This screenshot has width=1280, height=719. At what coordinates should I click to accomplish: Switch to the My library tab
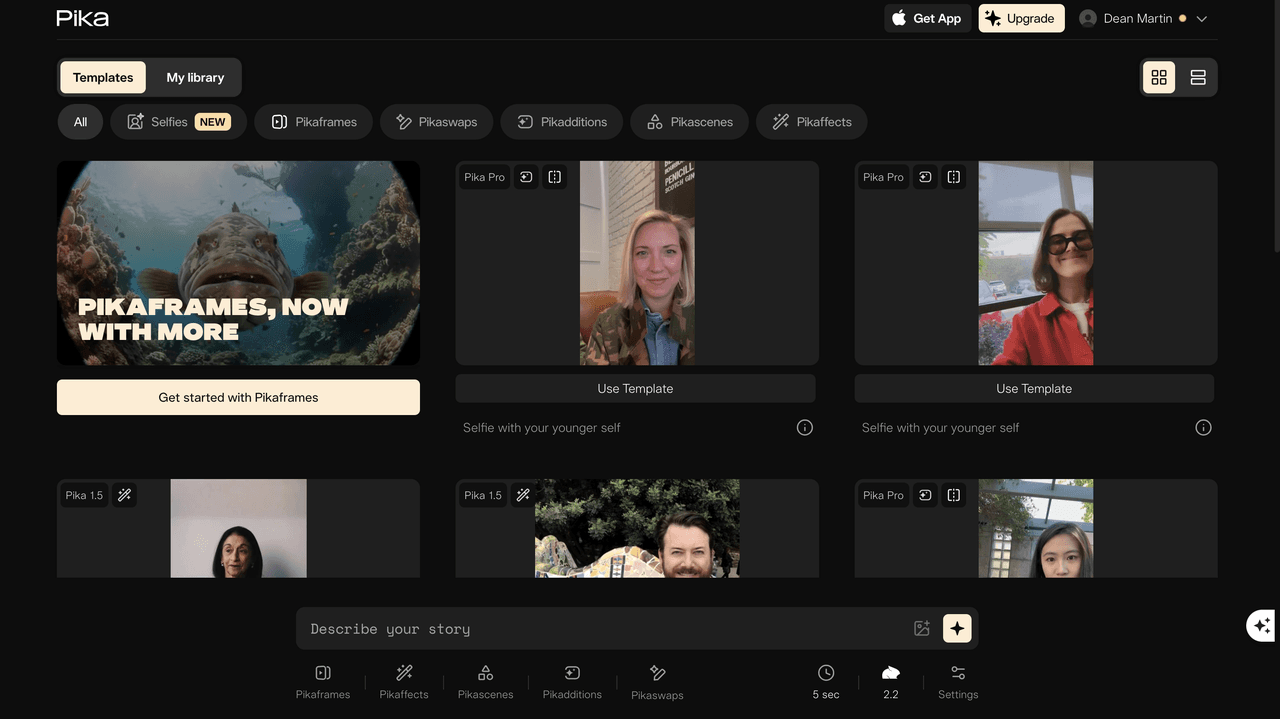(195, 78)
